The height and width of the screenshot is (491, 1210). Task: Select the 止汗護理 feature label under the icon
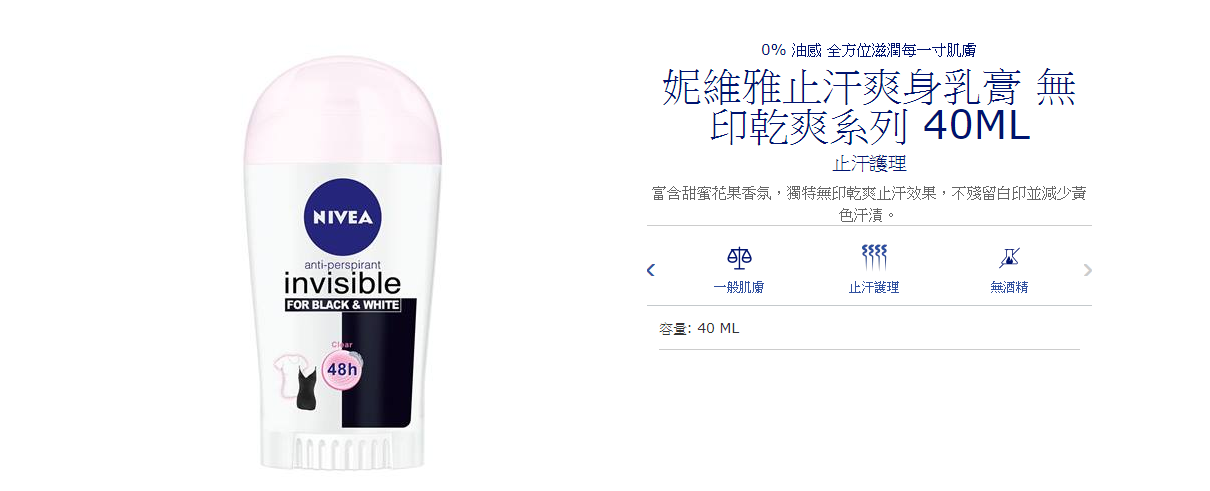tap(874, 287)
